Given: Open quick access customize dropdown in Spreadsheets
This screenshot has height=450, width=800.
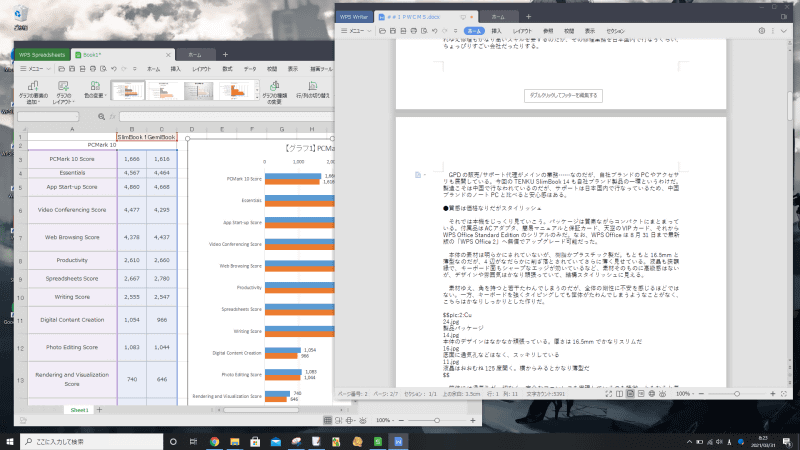Looking at the screenshot, I should (135, 69).
